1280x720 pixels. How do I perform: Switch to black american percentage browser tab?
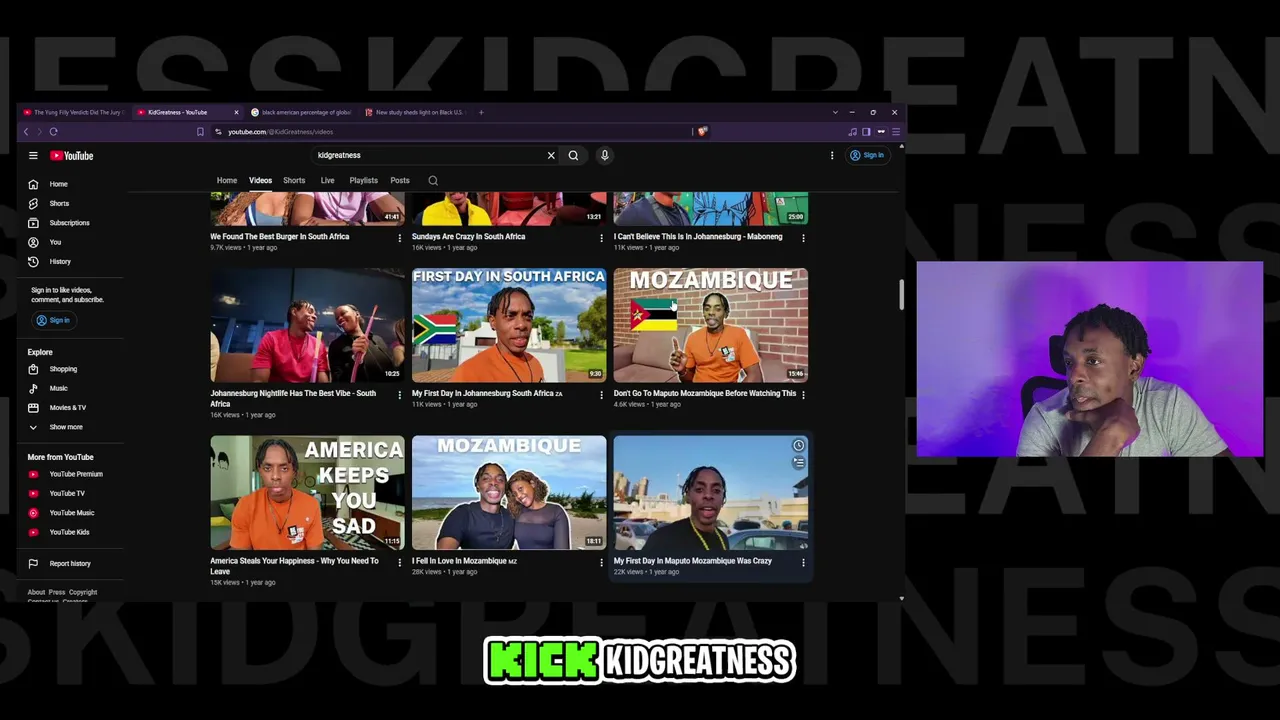point(303,112)
